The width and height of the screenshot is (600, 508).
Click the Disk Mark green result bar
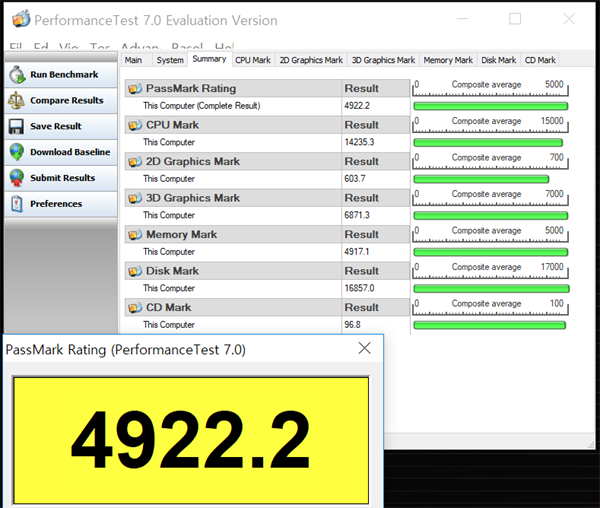[x=491, y=288]
